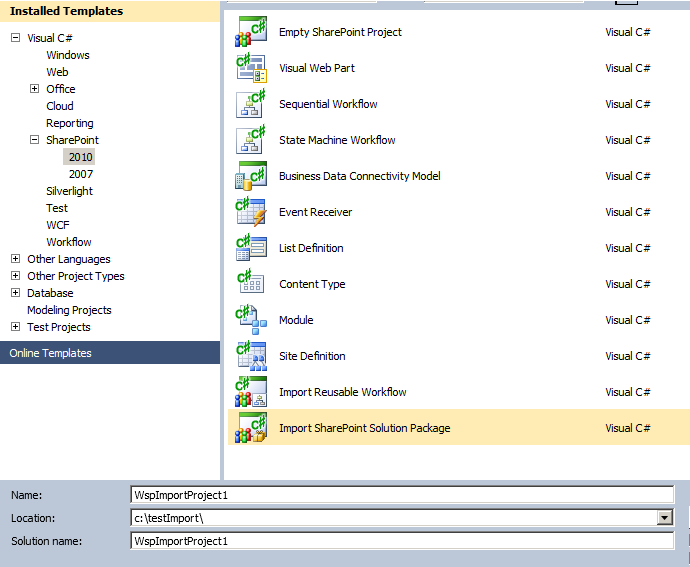Image resolution: width=690 pixels, height=567 pixels.
Task: Click the Solution name text field
Action: 402,541
